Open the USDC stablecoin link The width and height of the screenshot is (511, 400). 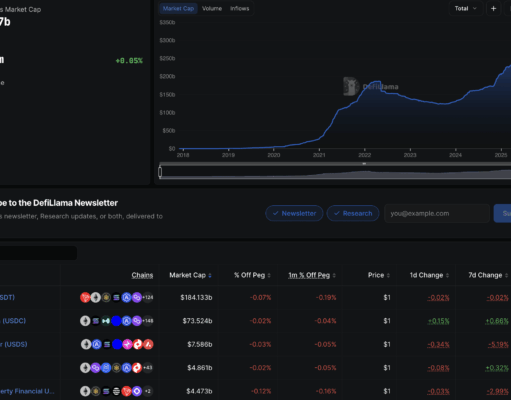(13, 321)
